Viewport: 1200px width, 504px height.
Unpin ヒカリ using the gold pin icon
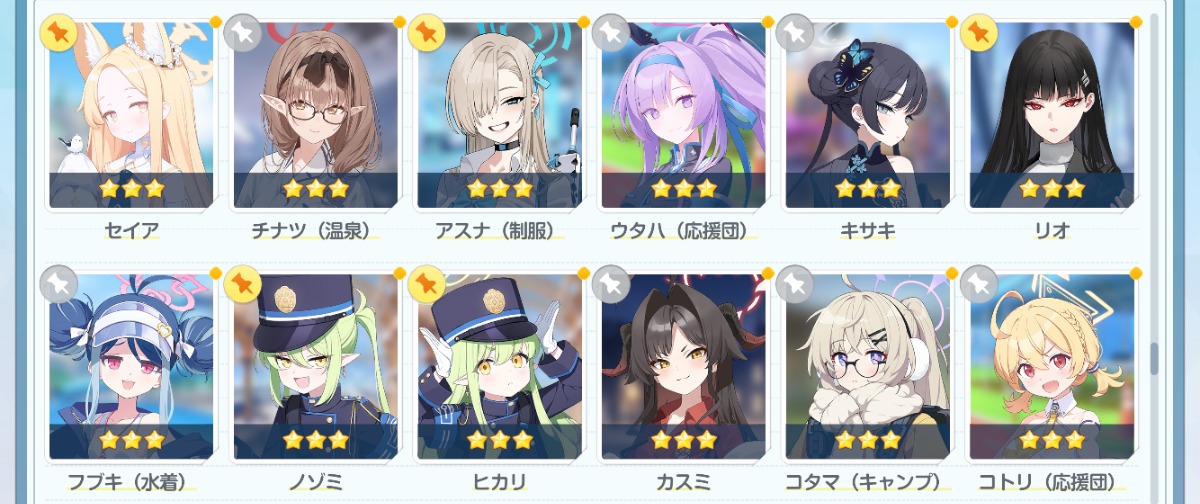tap(427, 284)
